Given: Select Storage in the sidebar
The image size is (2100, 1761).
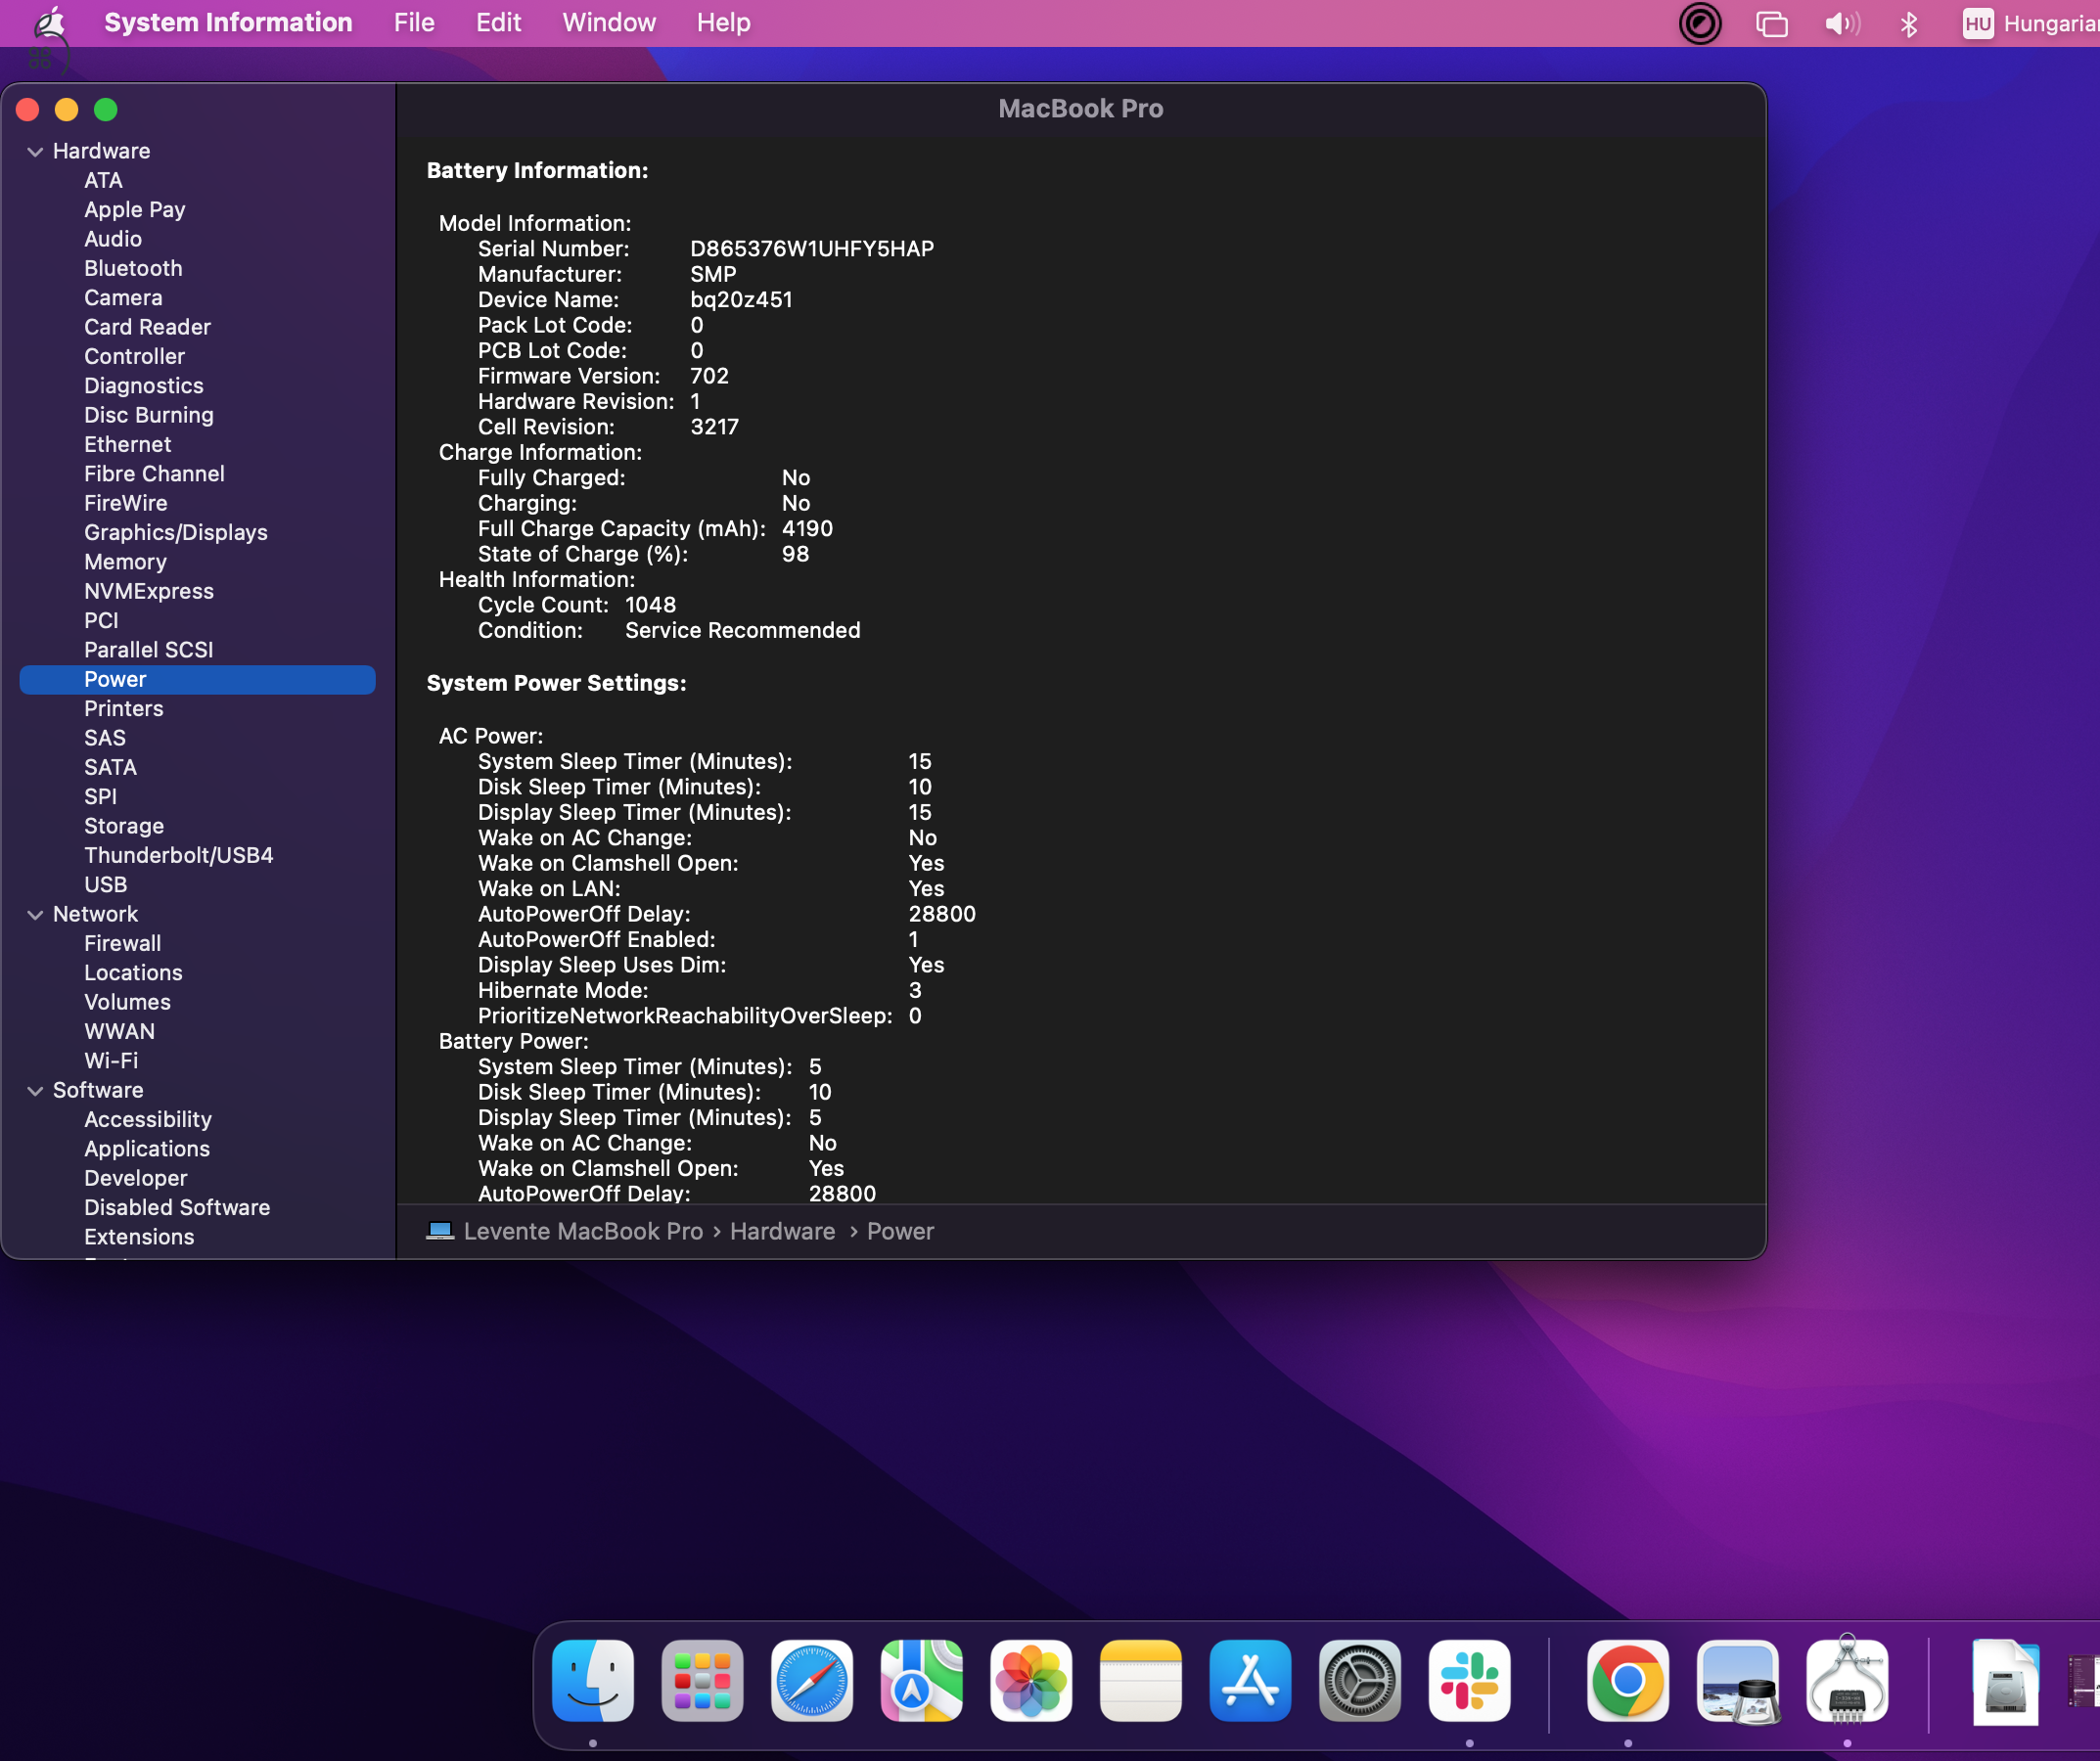Looking at the screenshot, I should (124, 826).
